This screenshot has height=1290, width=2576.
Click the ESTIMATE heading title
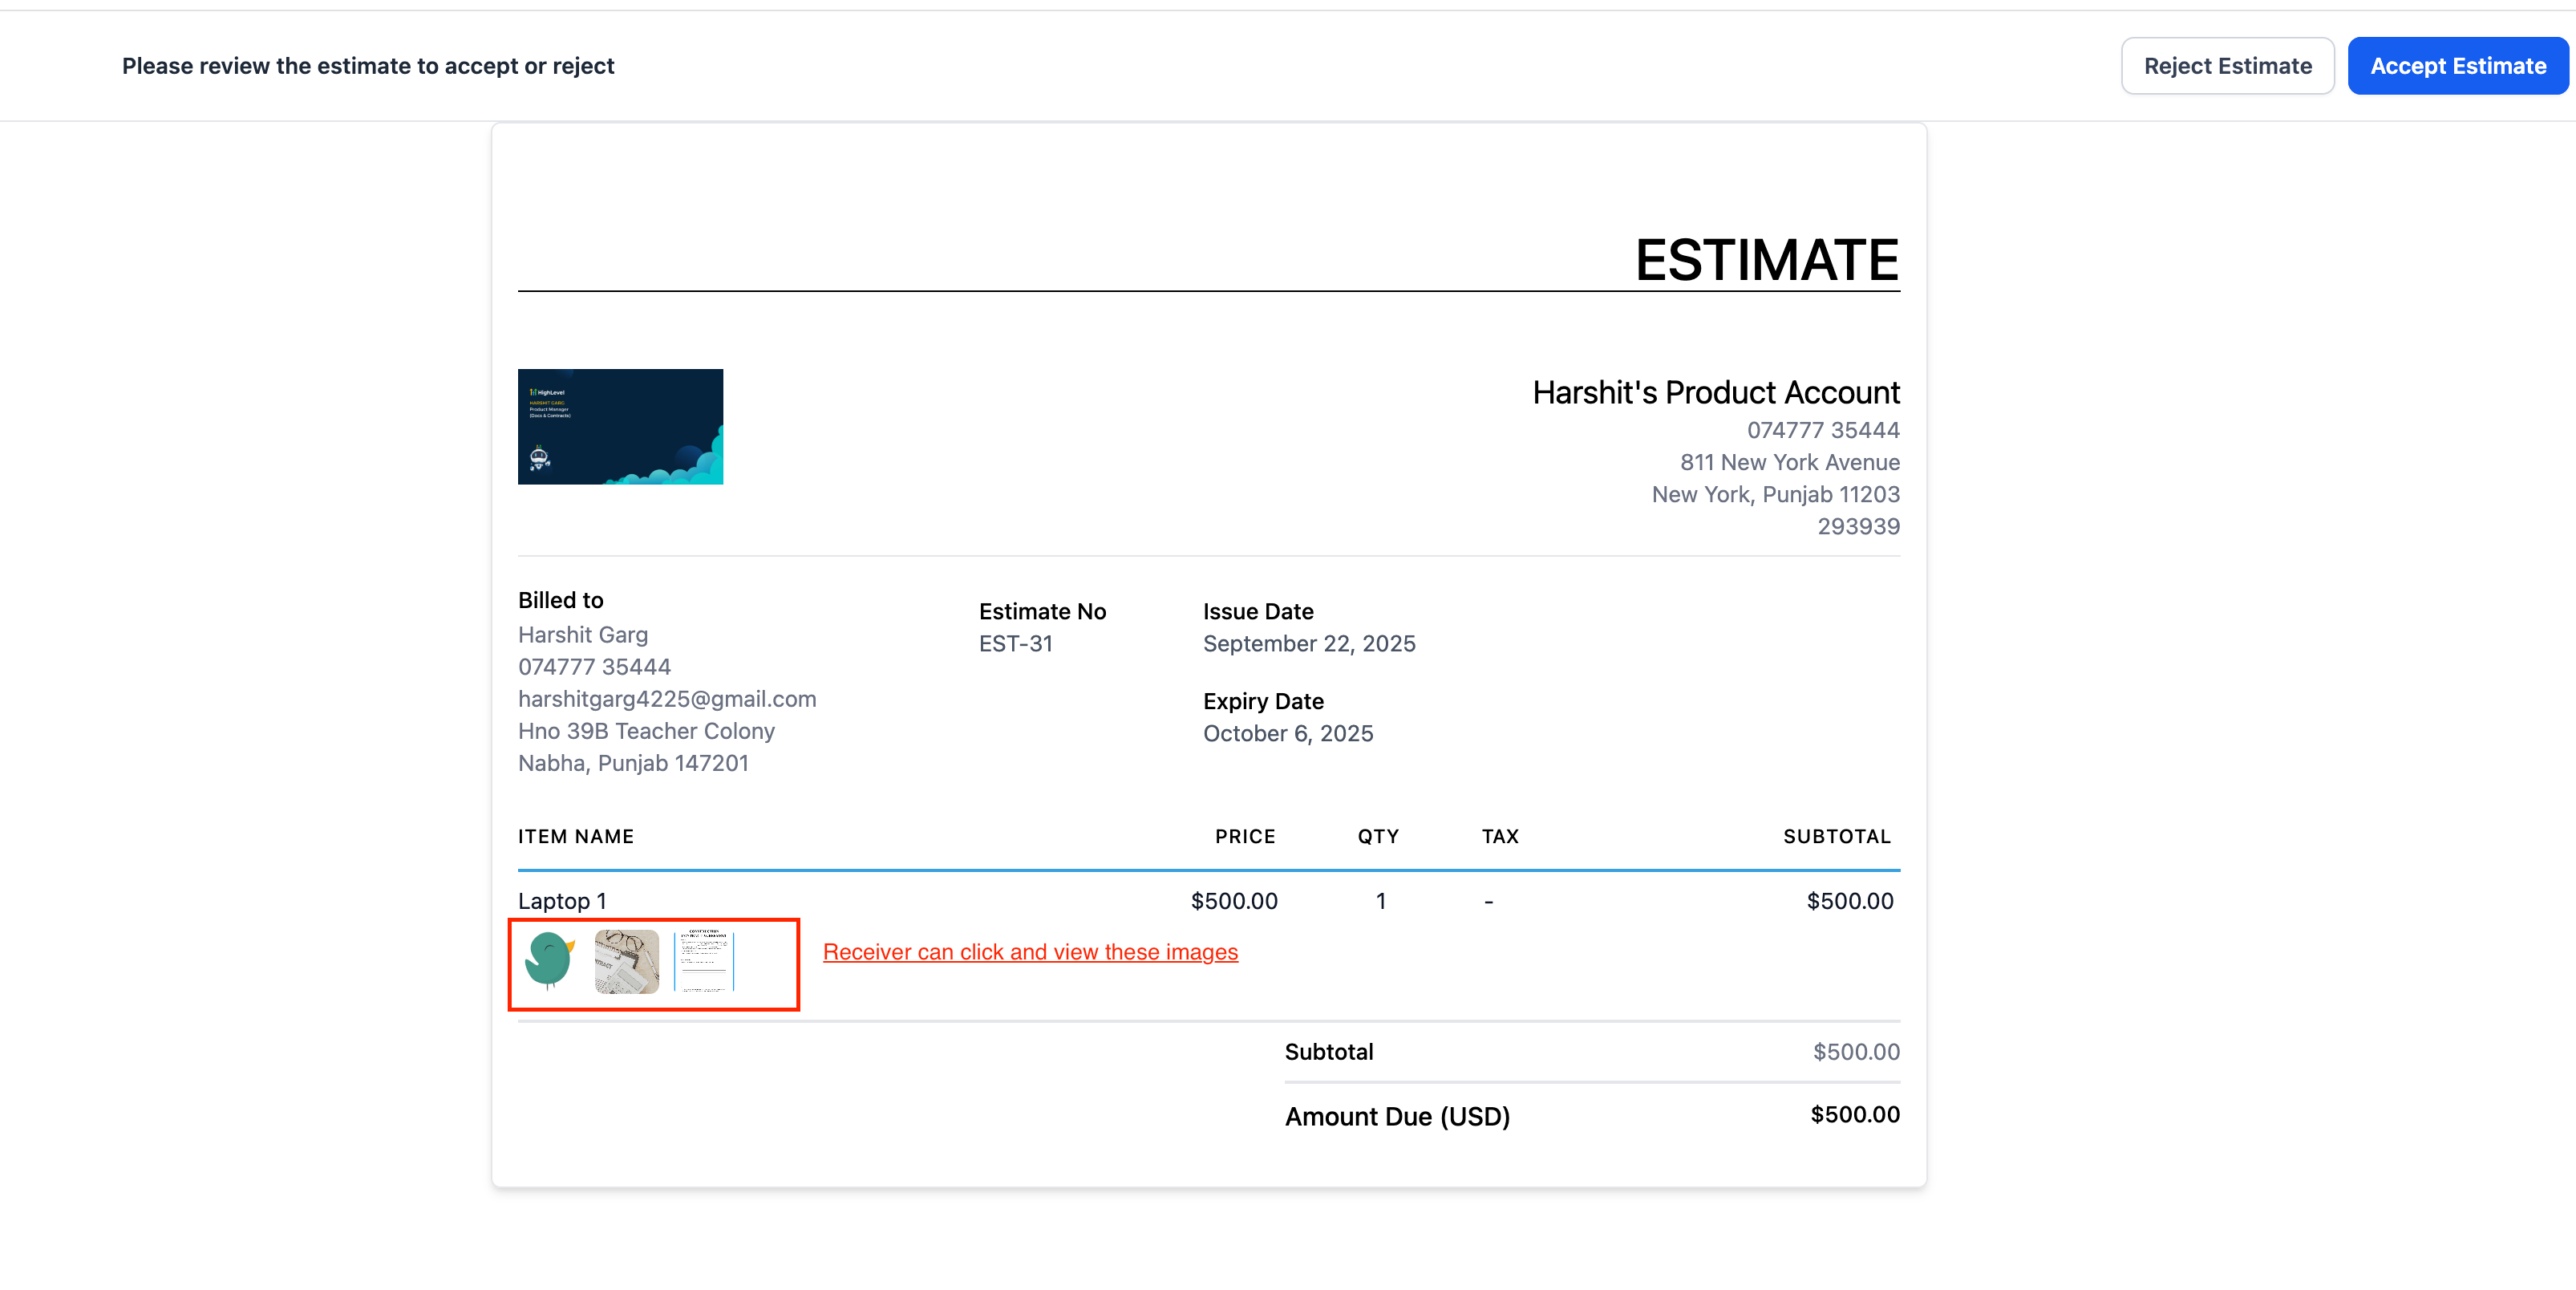click(1766, 260)
